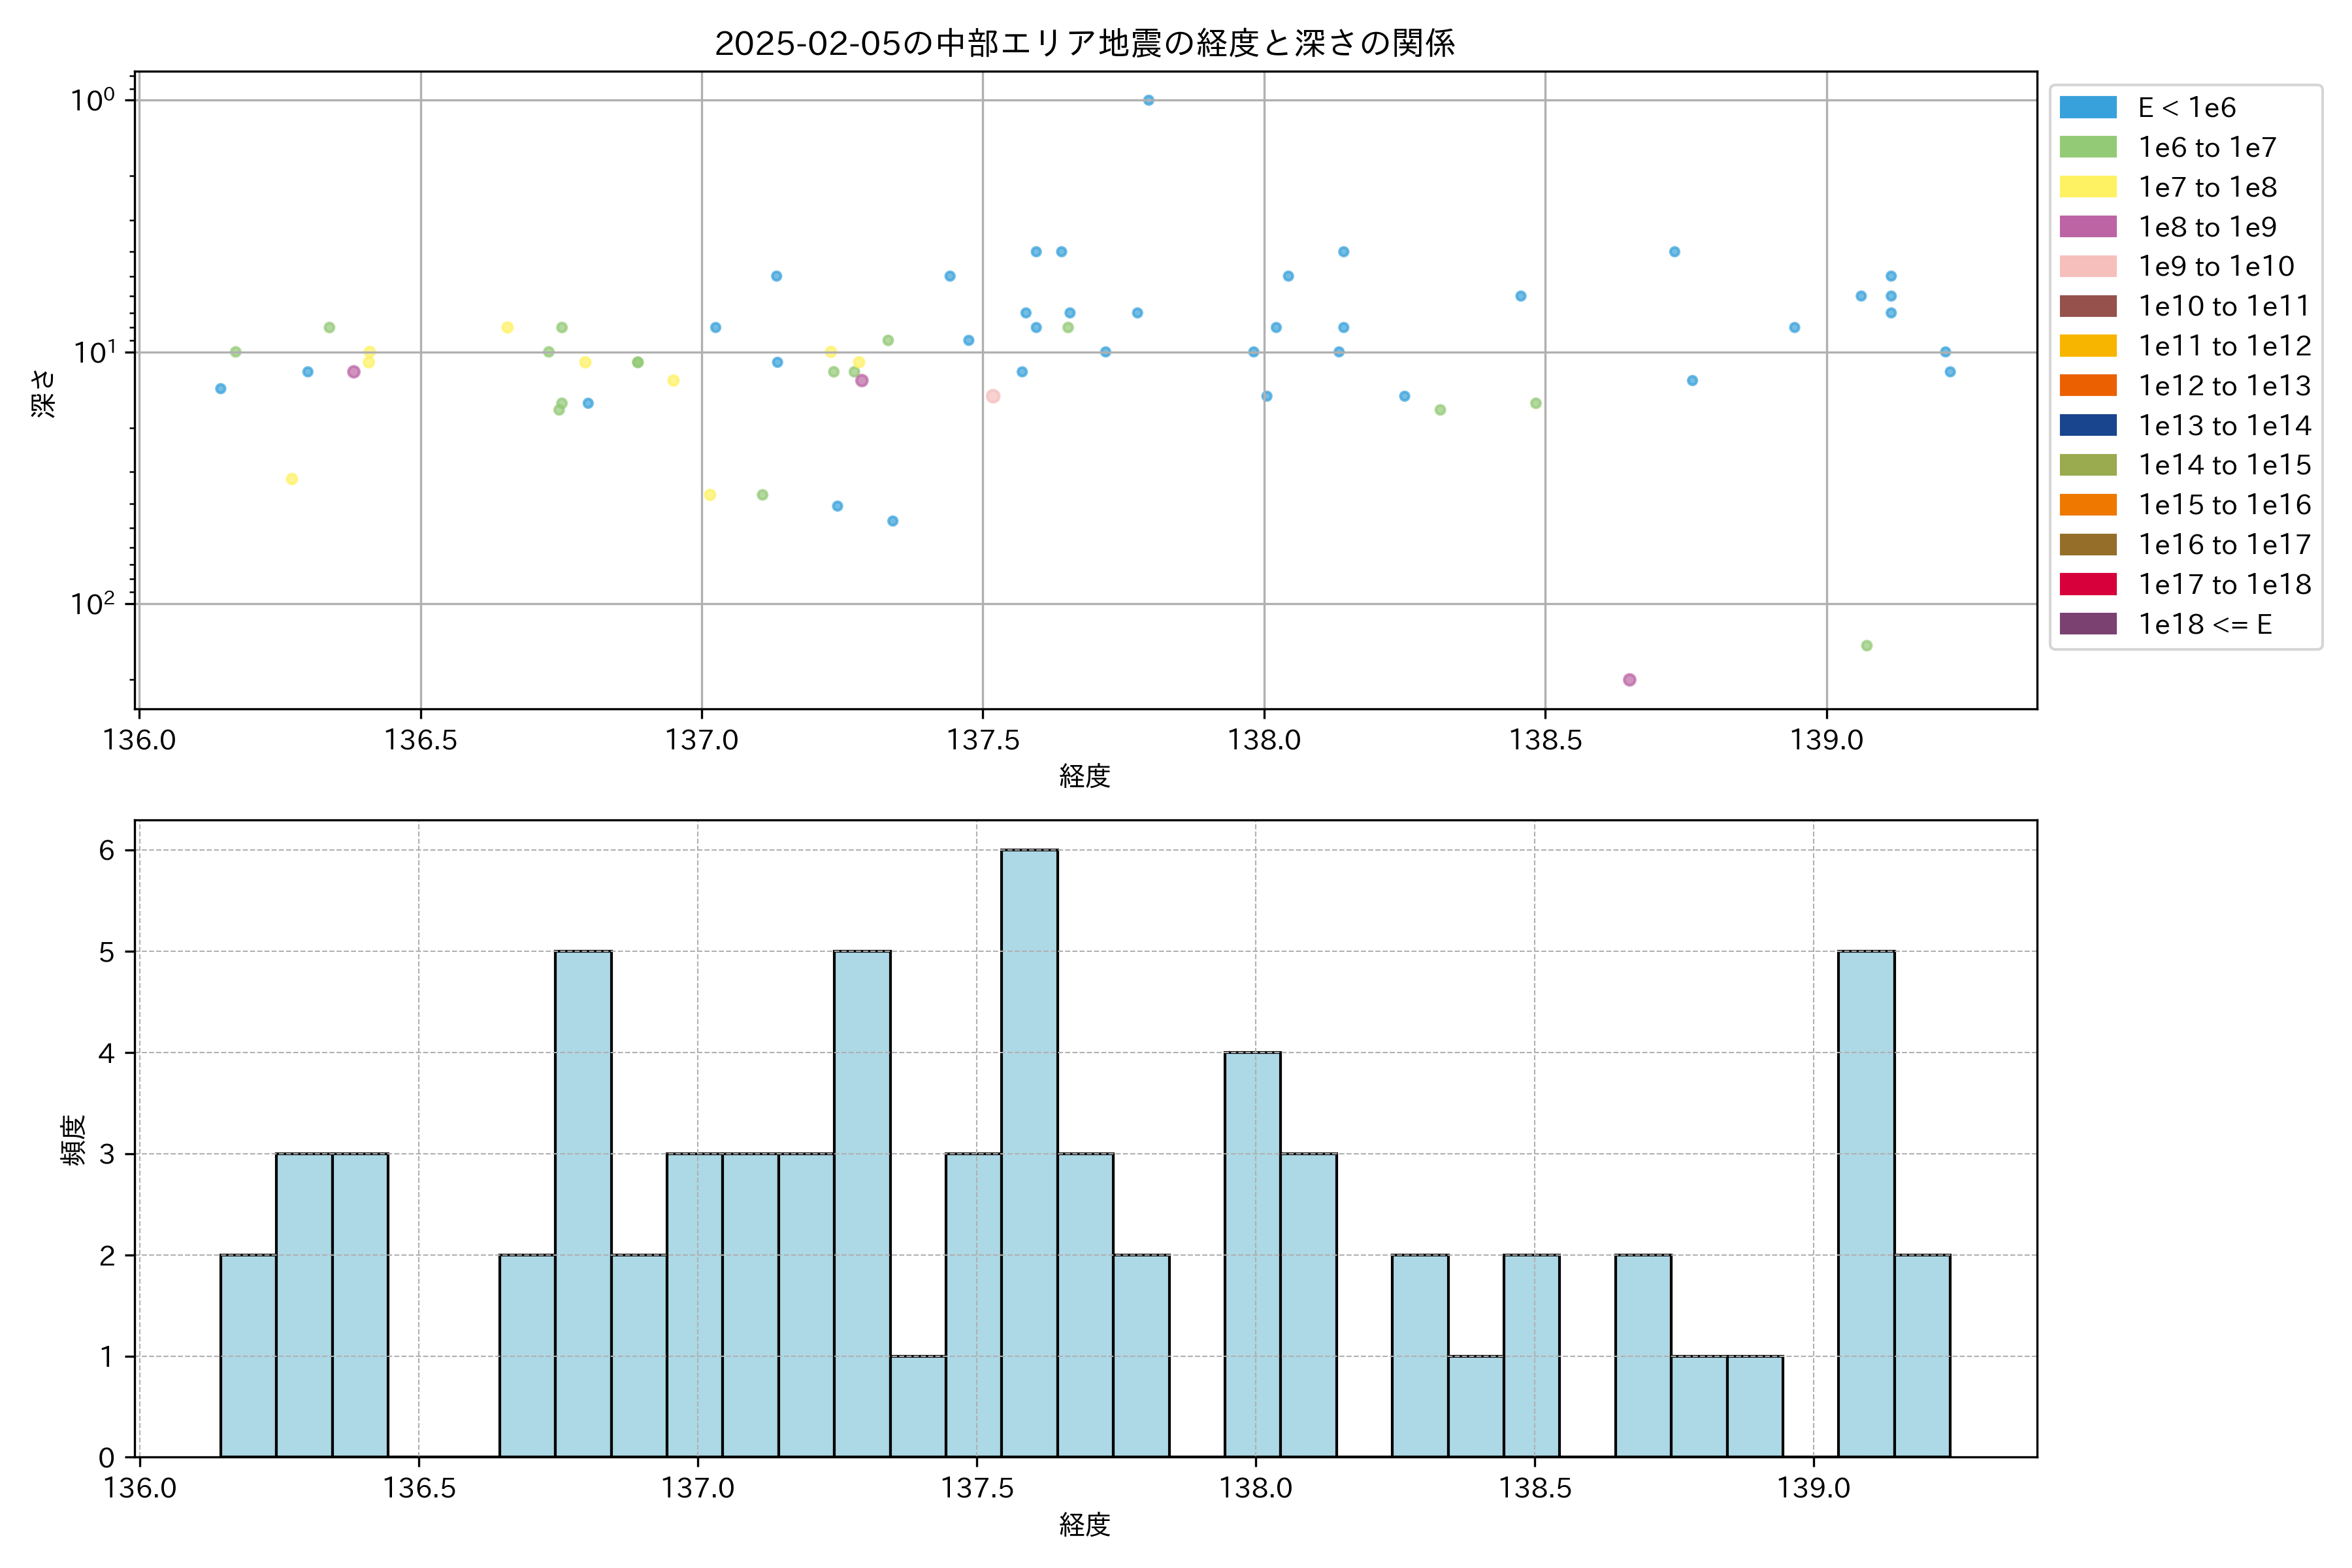The width and height of the screenshot is (2352, 1568).
Task: Click the '1e12 to 1e13' legend label
Action: point(2224,386)
